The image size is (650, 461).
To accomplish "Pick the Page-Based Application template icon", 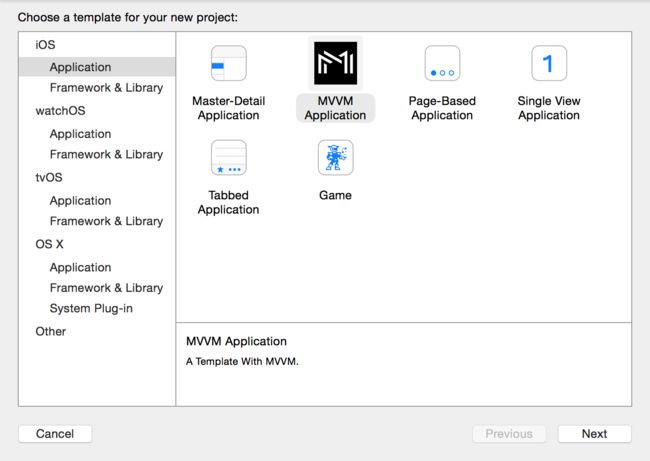I will pos(442,63).
